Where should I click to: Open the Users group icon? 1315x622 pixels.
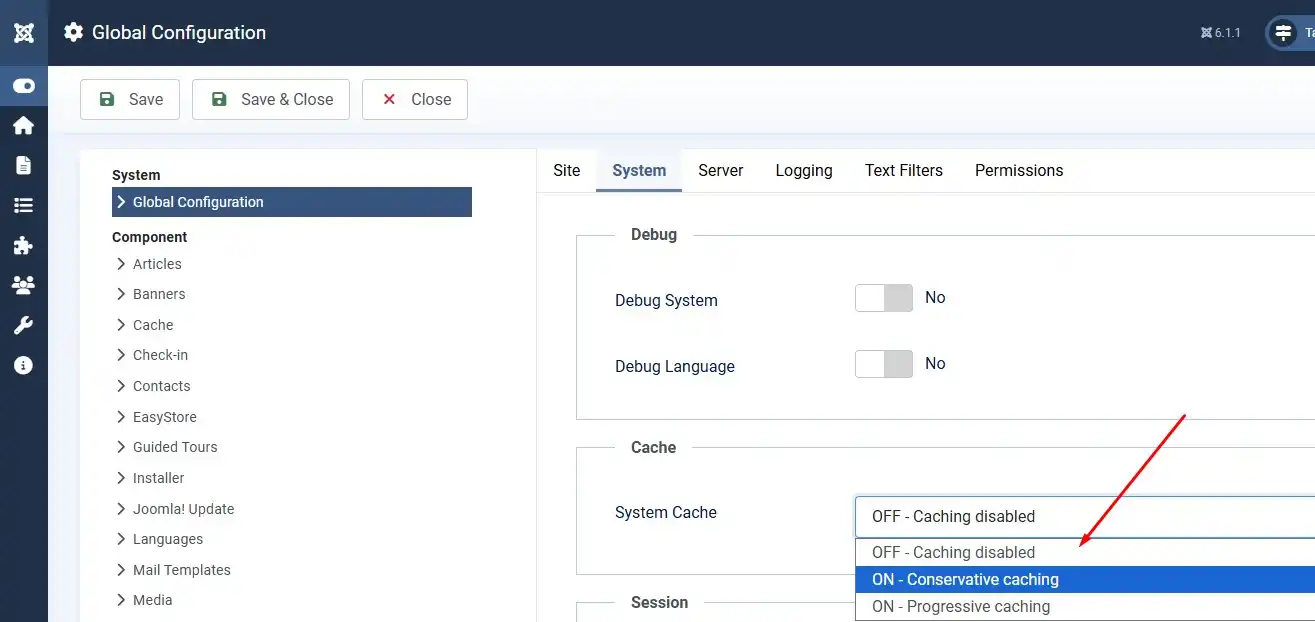tap(24, 285)
